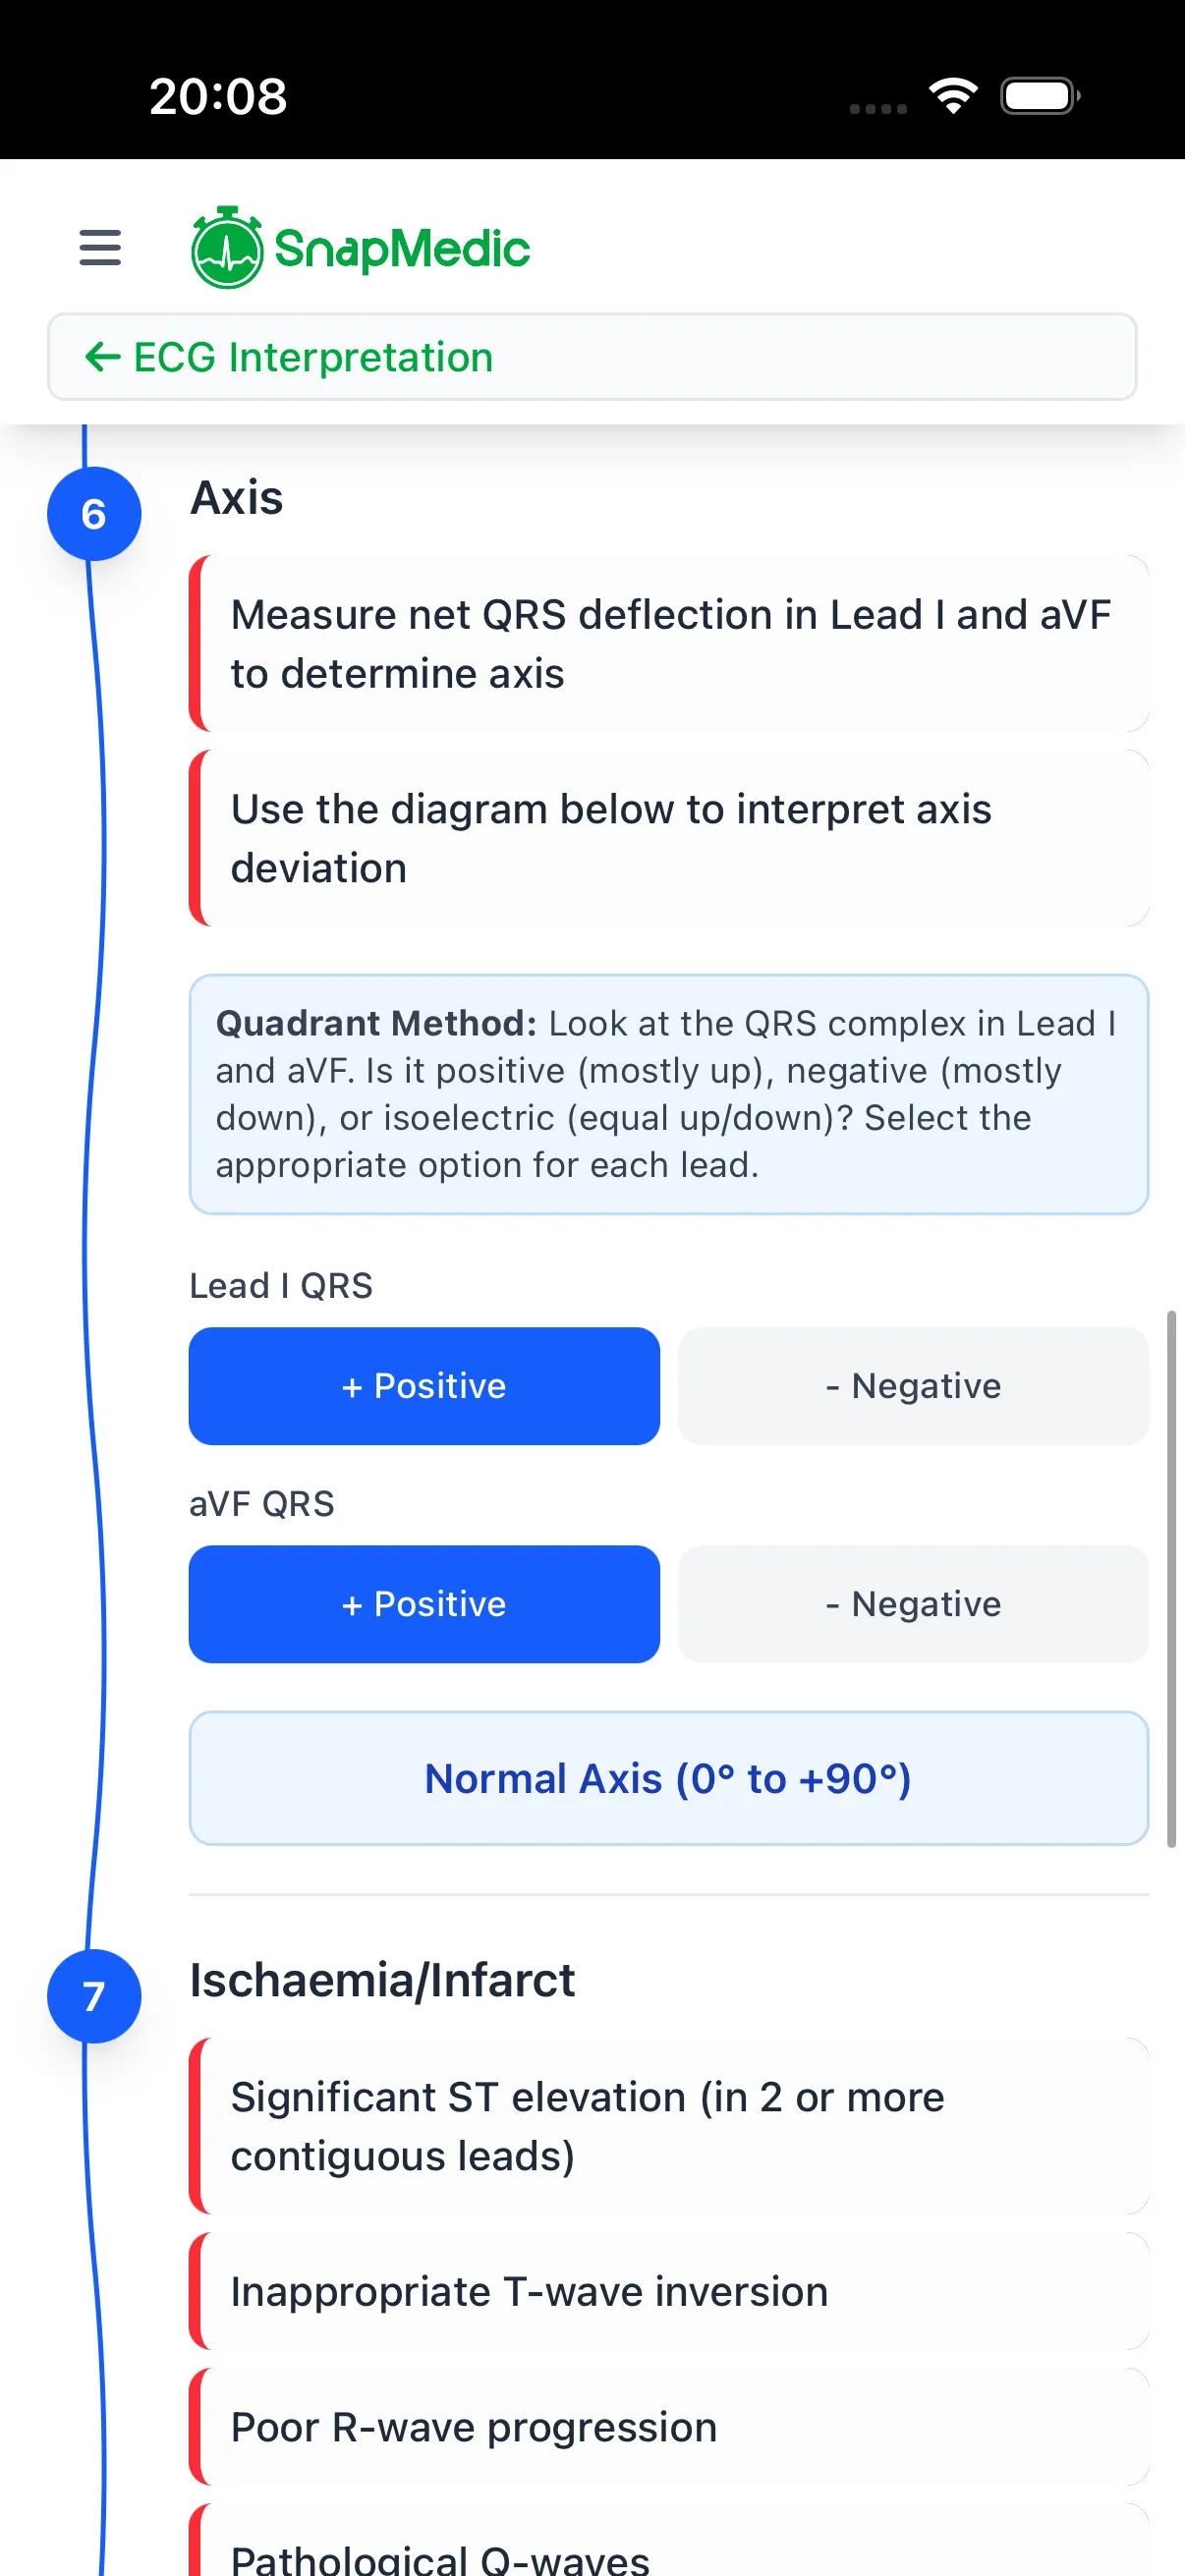1185x2576 pixels.
Task: Tap 'Use the diagram below' checklist item
Action: coord(670,838)
